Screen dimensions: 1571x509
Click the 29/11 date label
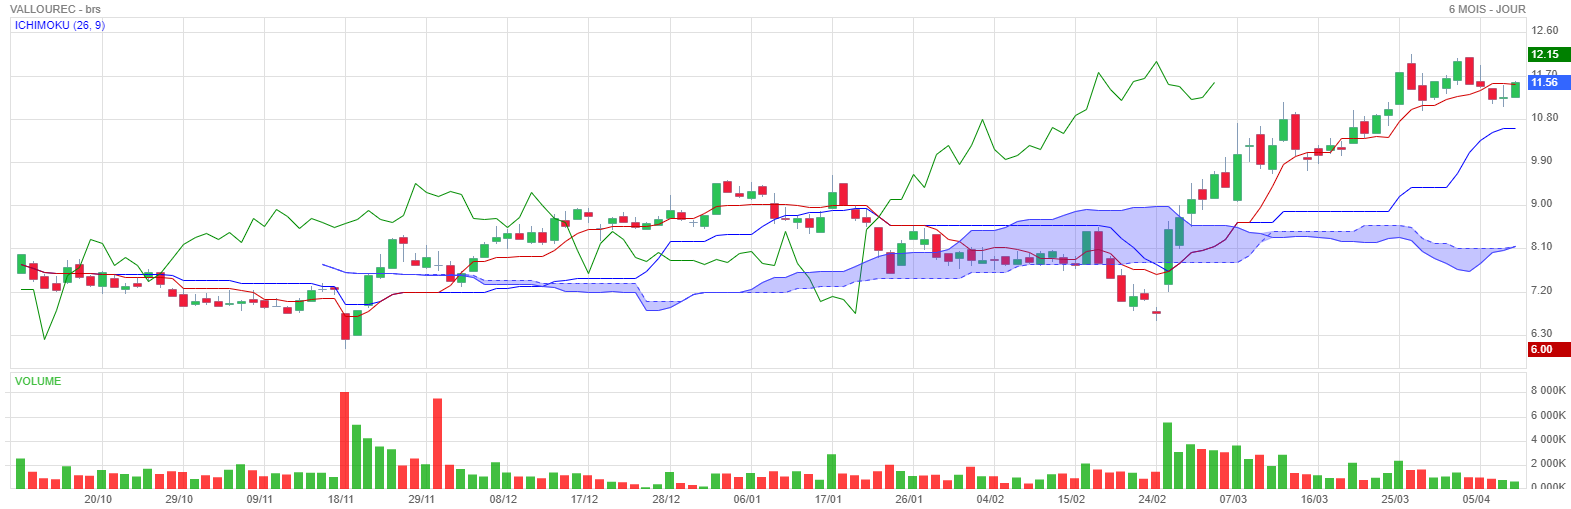tap(422, 499)
